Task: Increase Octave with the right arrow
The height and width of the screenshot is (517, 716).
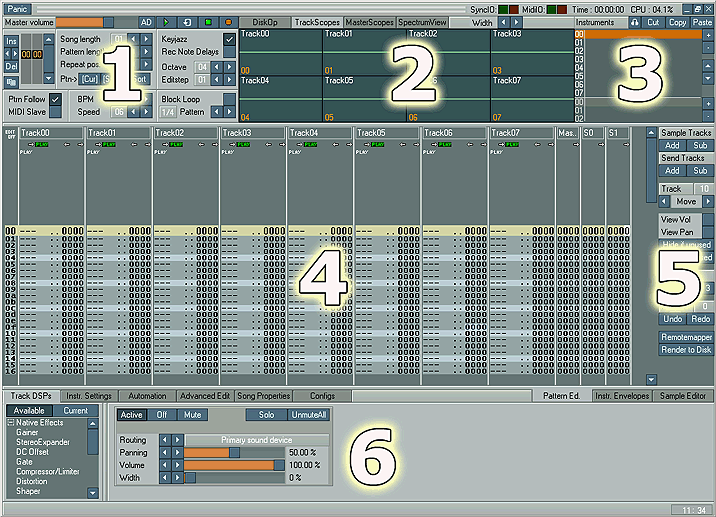Action: pyautogui.click(x=230, y=67)
